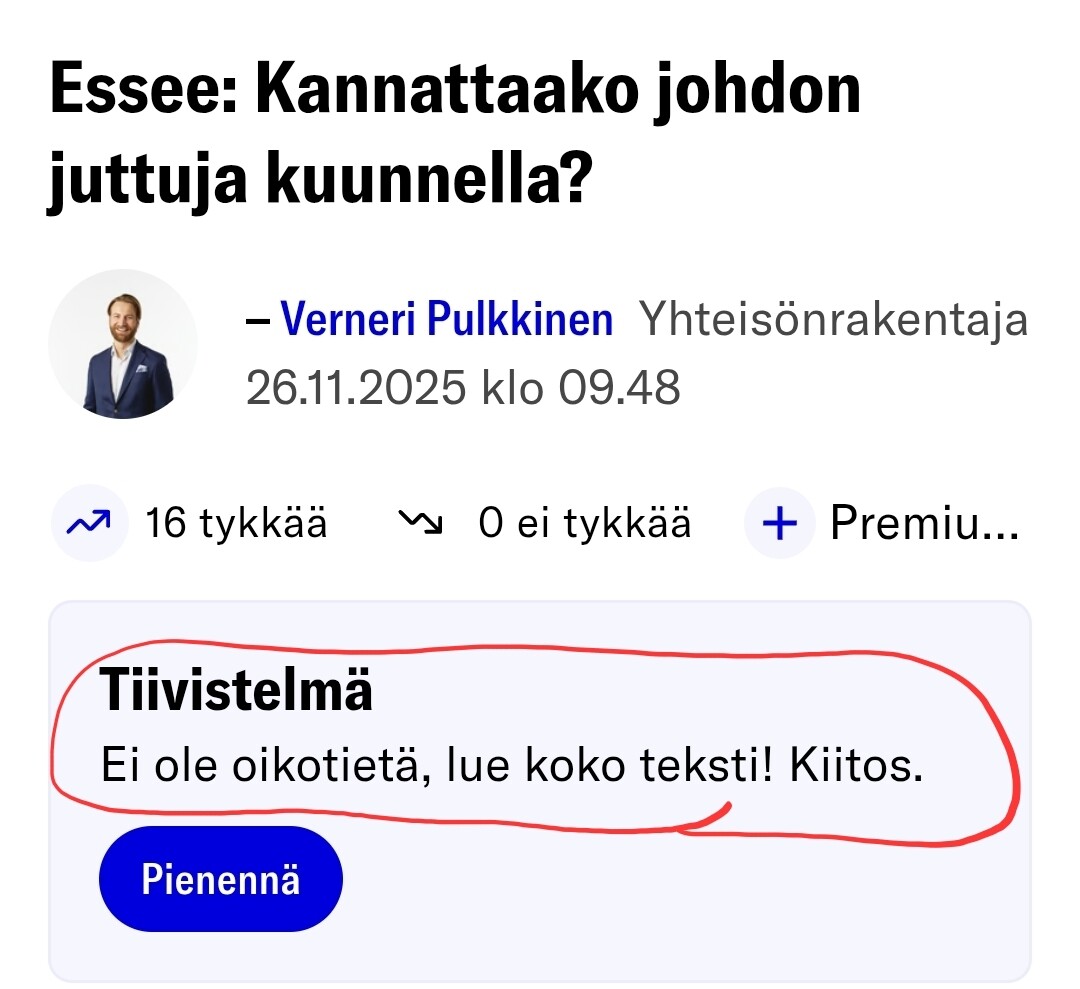Screen dimensions: 1080x989
Task: Tap the "16 tykkää" like count
Action: [x=236, y=522]
